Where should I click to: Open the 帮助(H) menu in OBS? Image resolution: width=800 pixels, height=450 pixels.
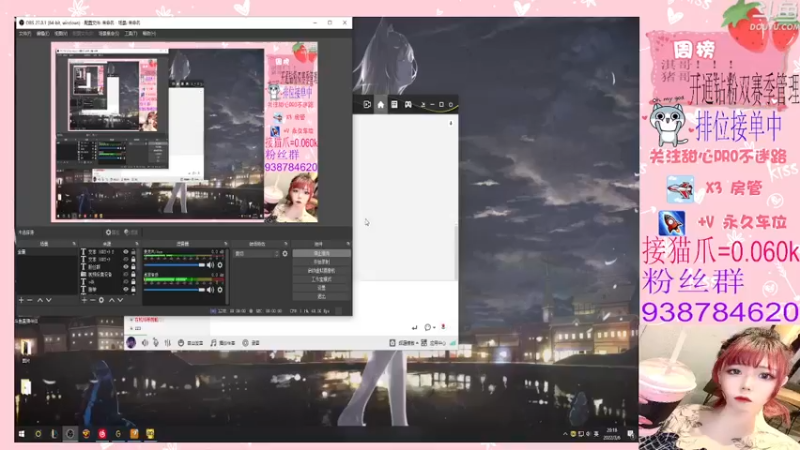[x=149, y=34]
